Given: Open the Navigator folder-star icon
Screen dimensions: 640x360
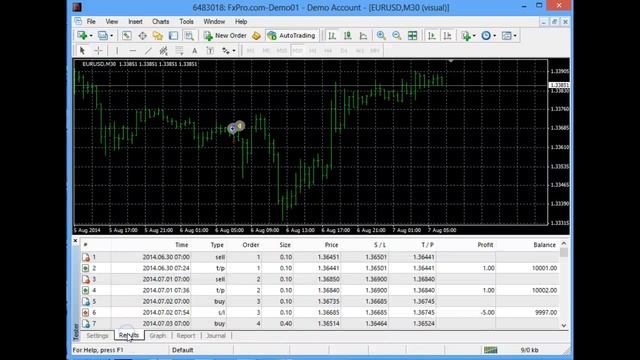Looking at the screenshot, I should pos(158,36).
